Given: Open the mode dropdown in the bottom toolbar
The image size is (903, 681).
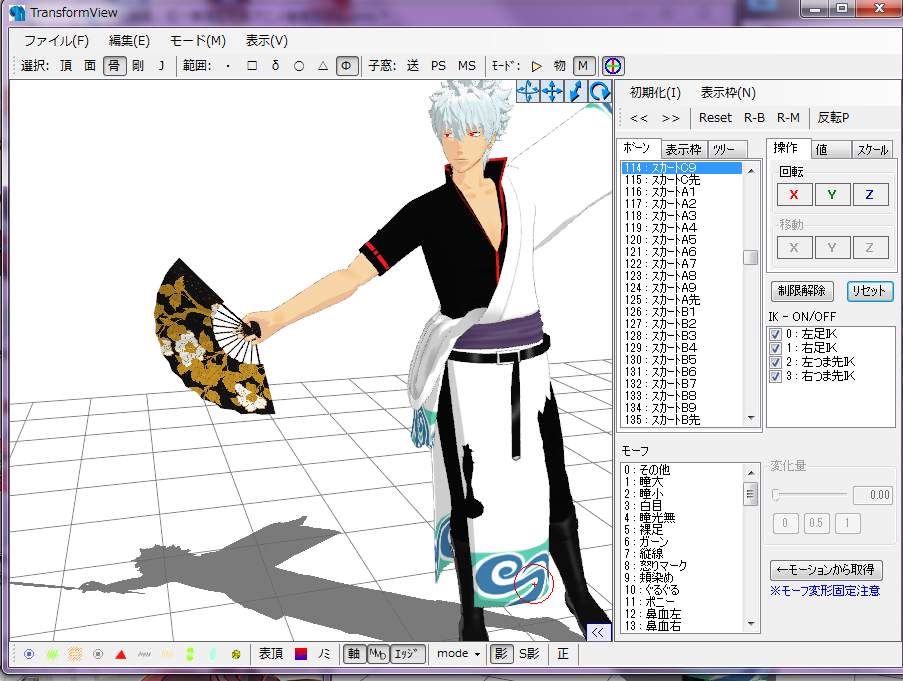Looking at the screenshot, I should point(458,654).
